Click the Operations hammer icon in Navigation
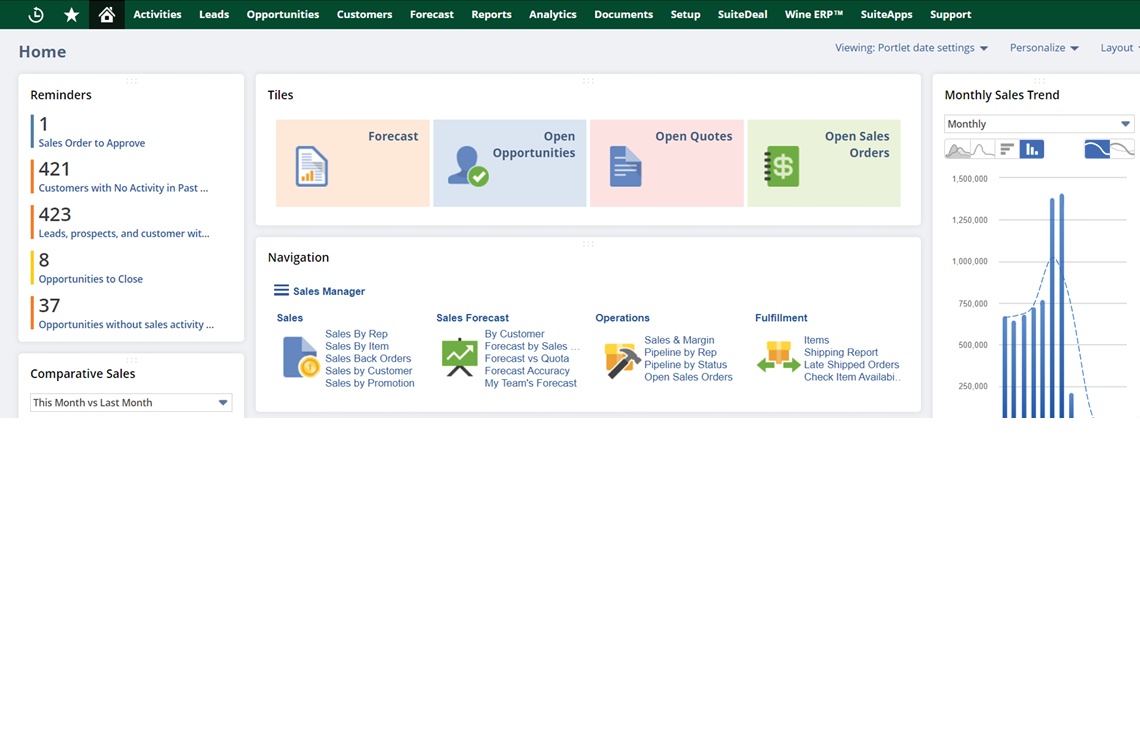This screenshot has width=1140, height=740. pos(621,360)
